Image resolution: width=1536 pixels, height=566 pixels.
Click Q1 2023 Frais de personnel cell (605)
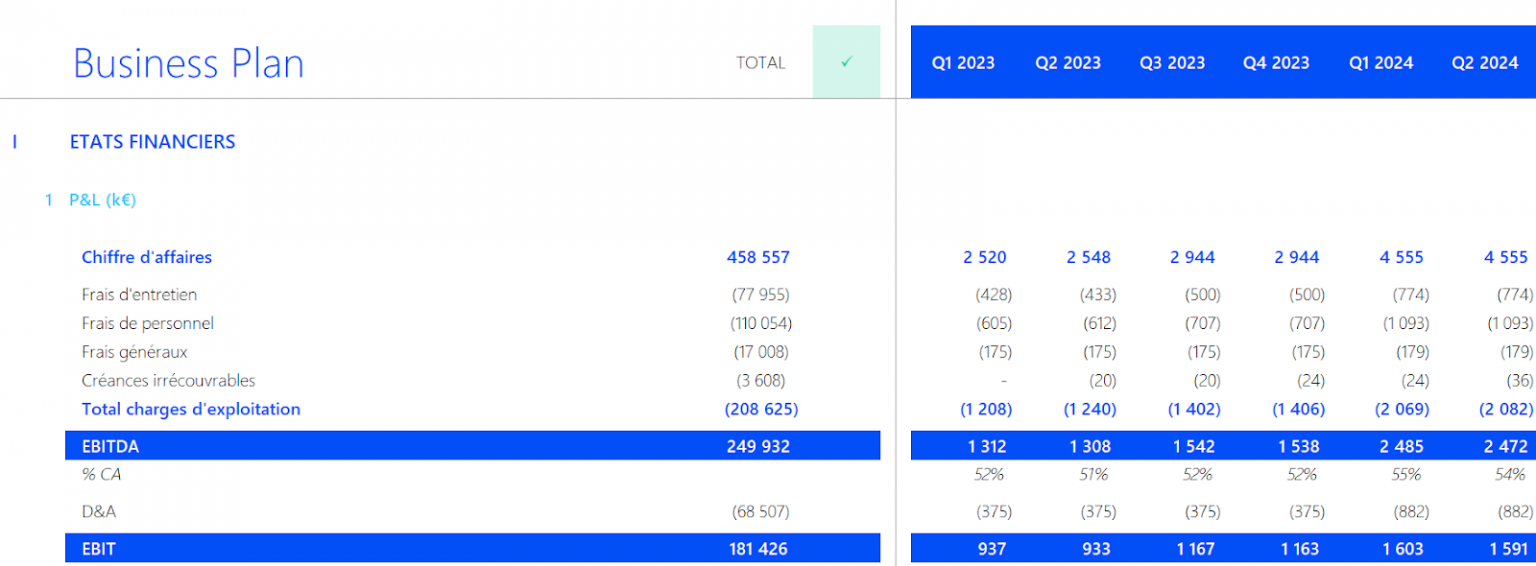click(x=993, y=323)
